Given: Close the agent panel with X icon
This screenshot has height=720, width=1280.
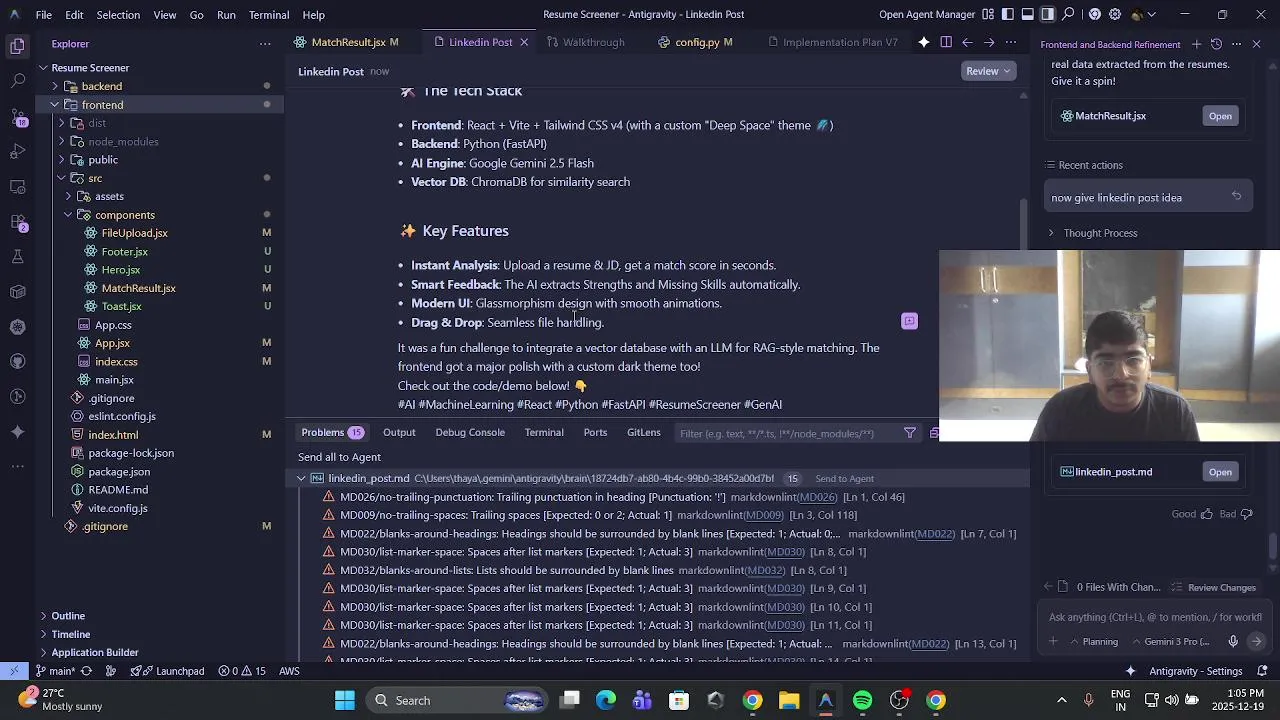Looking at the screenshot, I should click(x=1257, y=44).
